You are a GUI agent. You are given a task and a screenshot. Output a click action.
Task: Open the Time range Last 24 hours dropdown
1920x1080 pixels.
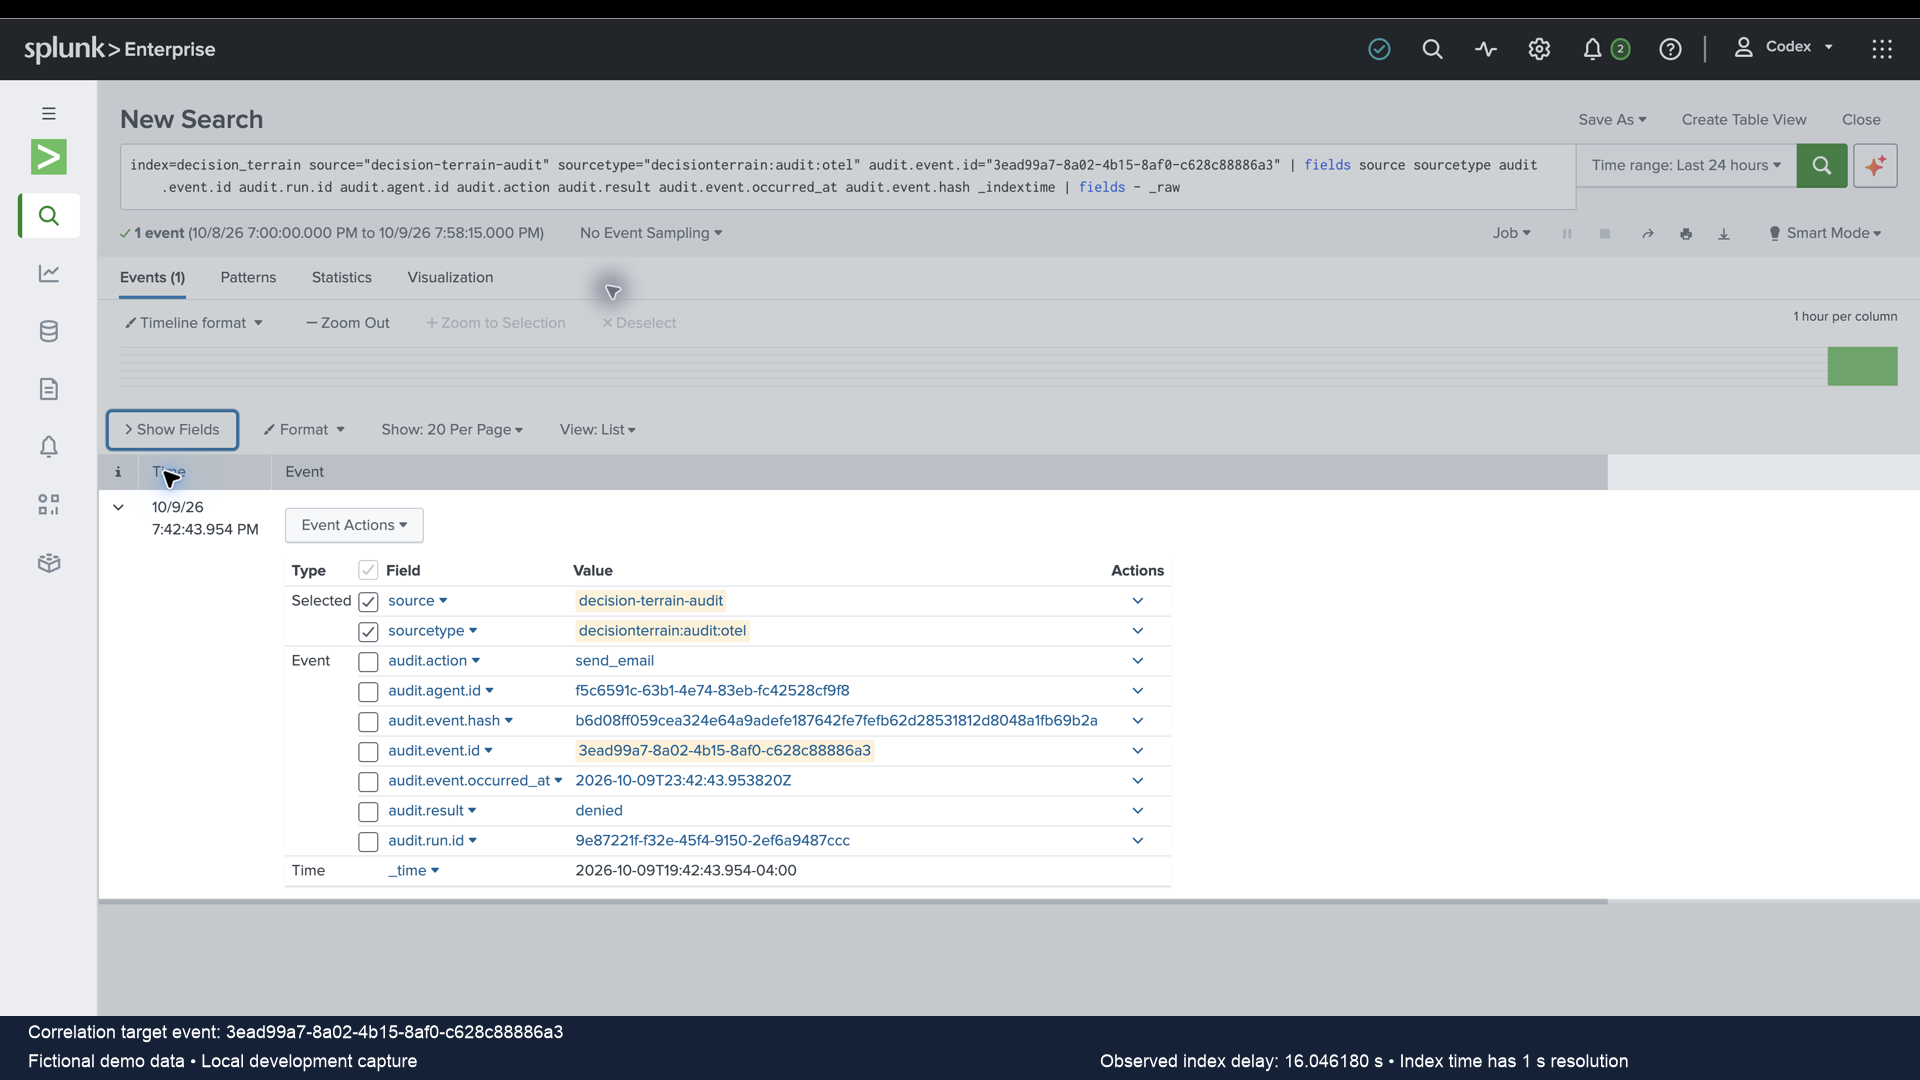pos(1686,165)
